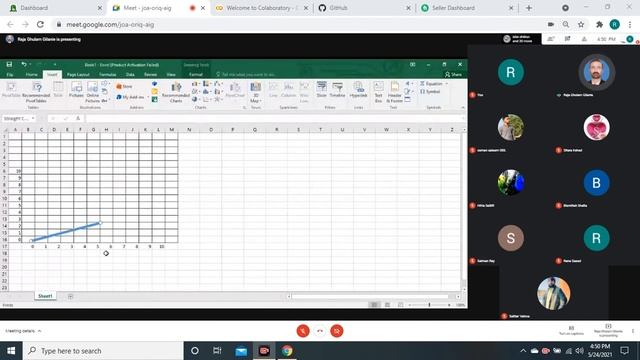Open the Format drawing tools tab
This screenshot has width=640, height=360.
pos(196,74)
